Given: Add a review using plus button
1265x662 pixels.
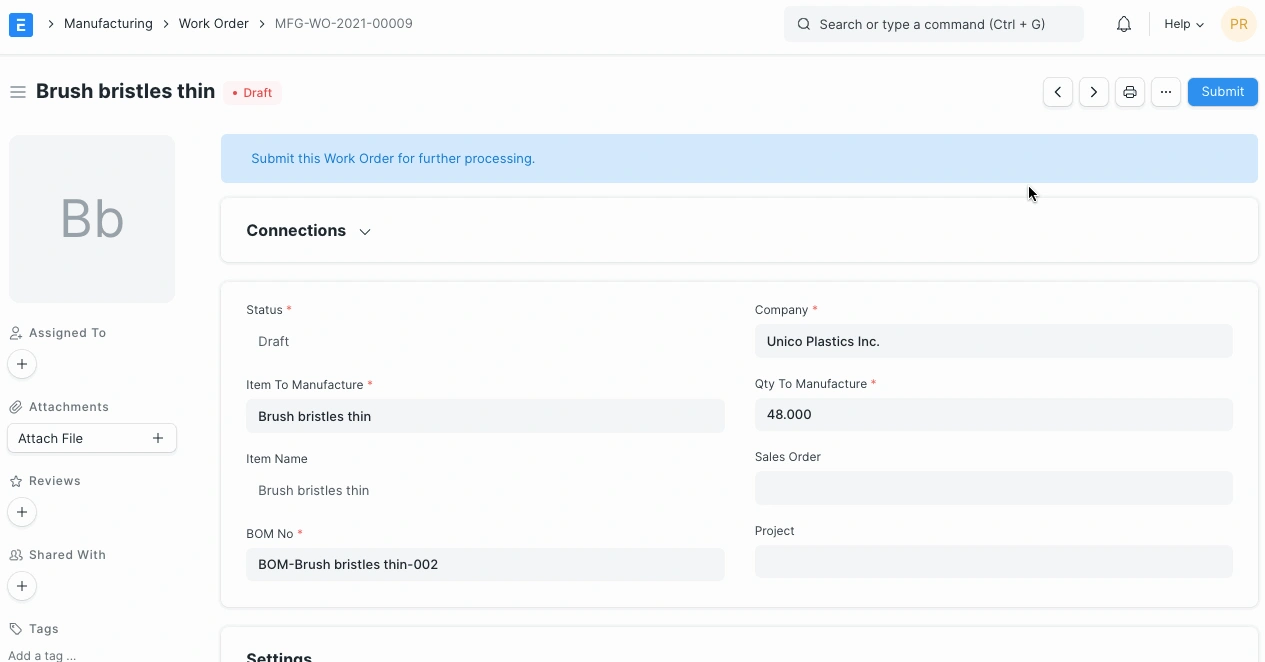Looking at the screenshot, I should coord(22,512).
